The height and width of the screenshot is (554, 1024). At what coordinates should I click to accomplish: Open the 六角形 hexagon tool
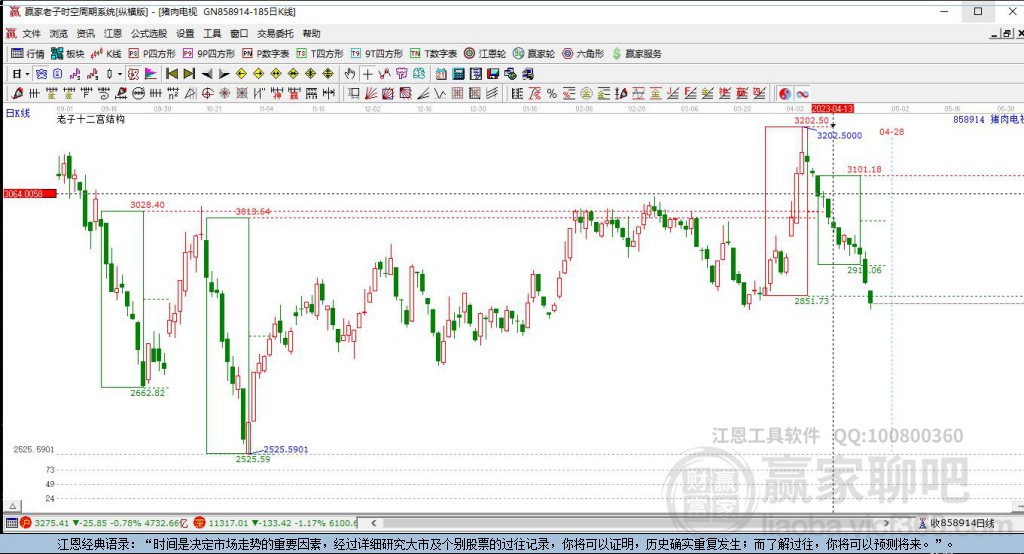coord(583,54)
